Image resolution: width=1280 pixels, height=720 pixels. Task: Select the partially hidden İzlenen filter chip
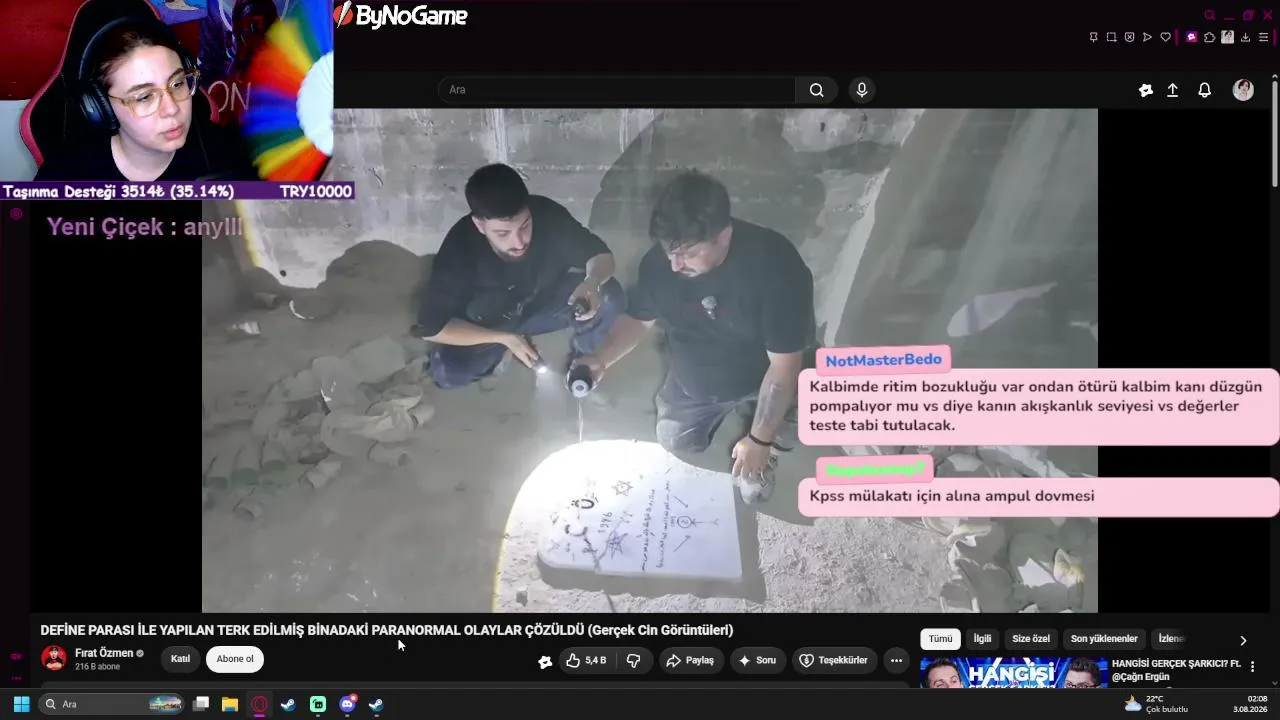click(x=1169, y=639)
